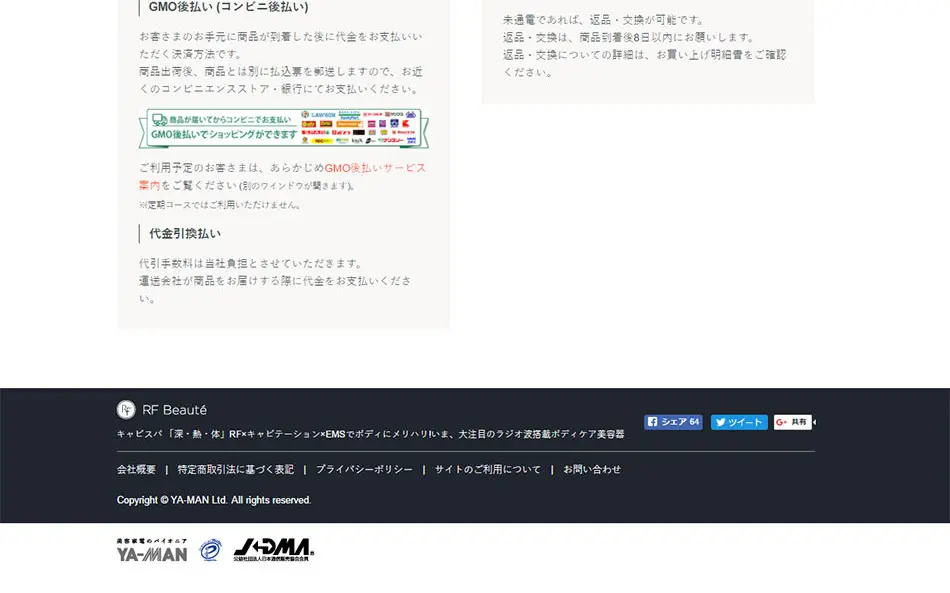Click the 未通電であれば、返品・交換が可能です text
950x593 pixels.
[x=603, y=20]
